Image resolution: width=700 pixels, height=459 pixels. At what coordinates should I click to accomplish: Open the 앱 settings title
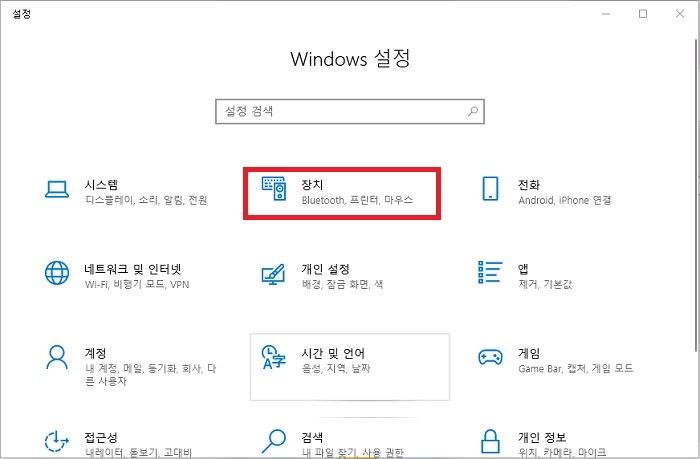click(x=523, y=269)
